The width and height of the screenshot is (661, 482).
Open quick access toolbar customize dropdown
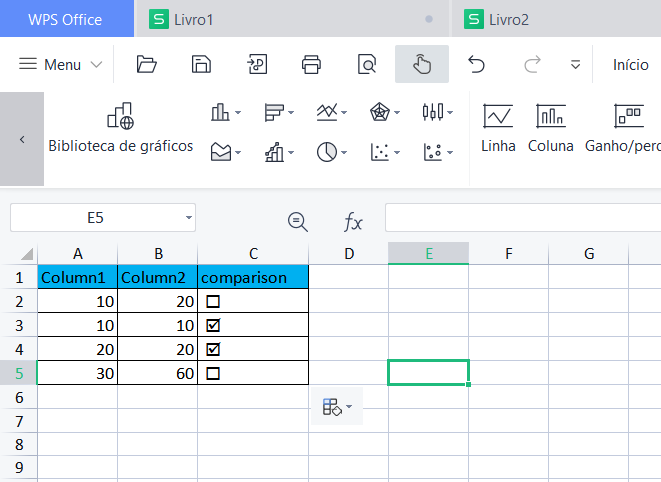coord(575,65)
